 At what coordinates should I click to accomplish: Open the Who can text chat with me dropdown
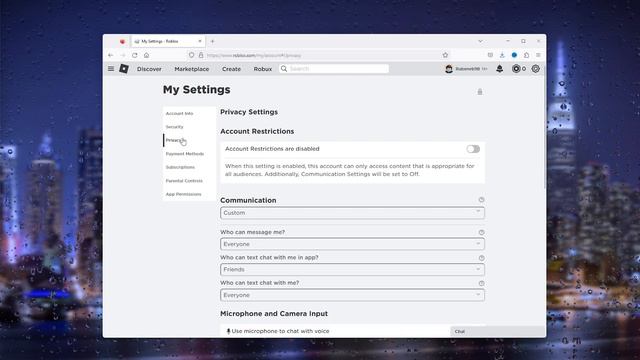point(352,295)
